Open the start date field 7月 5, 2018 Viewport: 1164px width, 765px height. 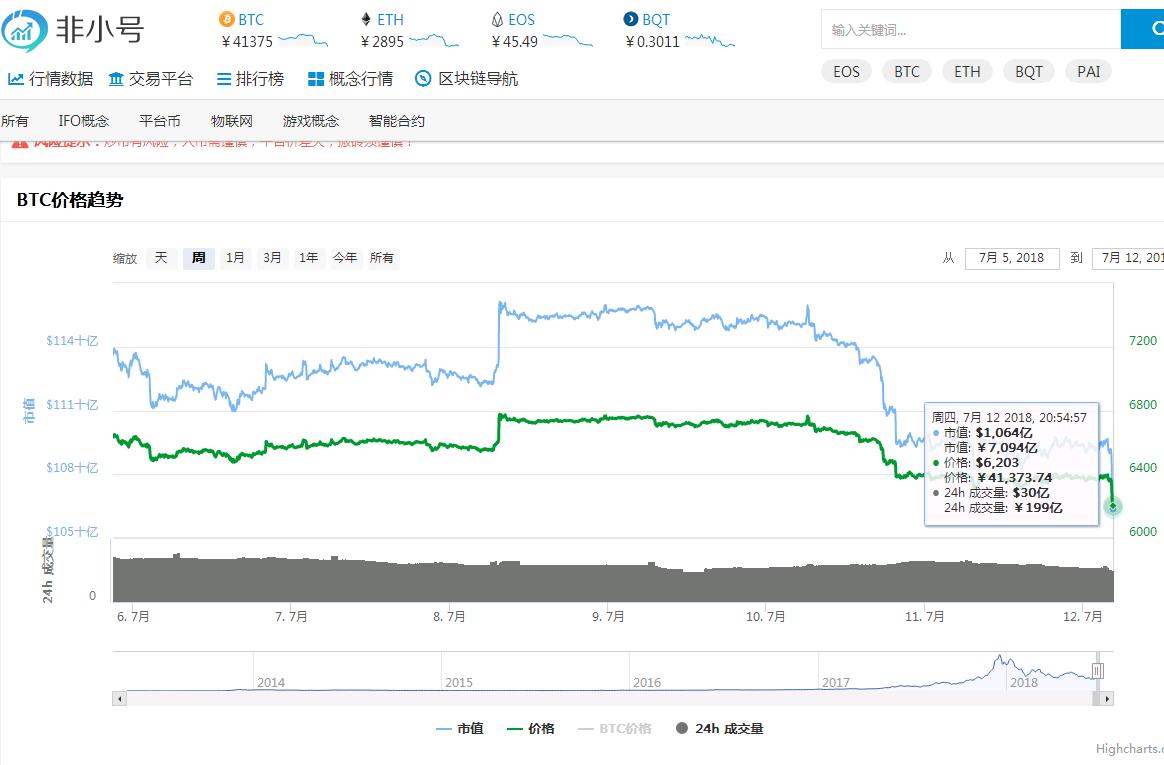click(x=1012, y=258)
